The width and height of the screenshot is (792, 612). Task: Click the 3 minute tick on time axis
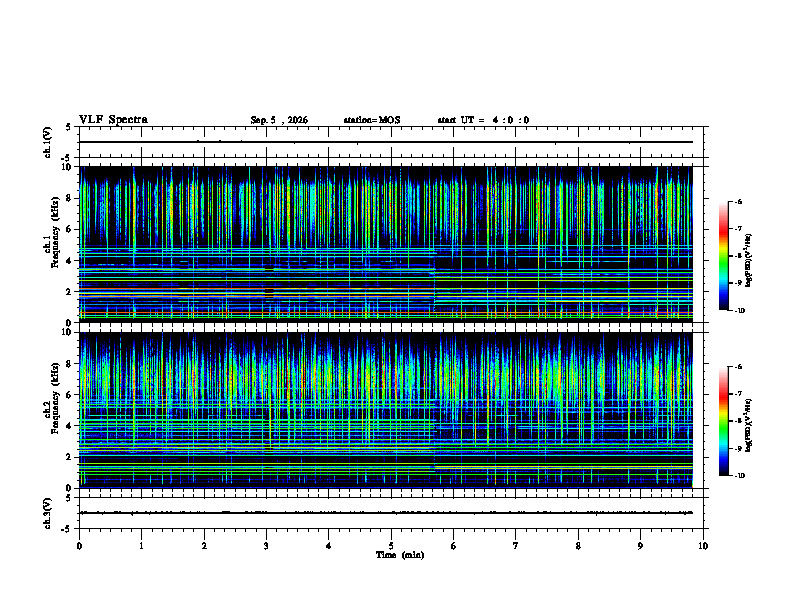pyautogui.click(x=267, y=546)
